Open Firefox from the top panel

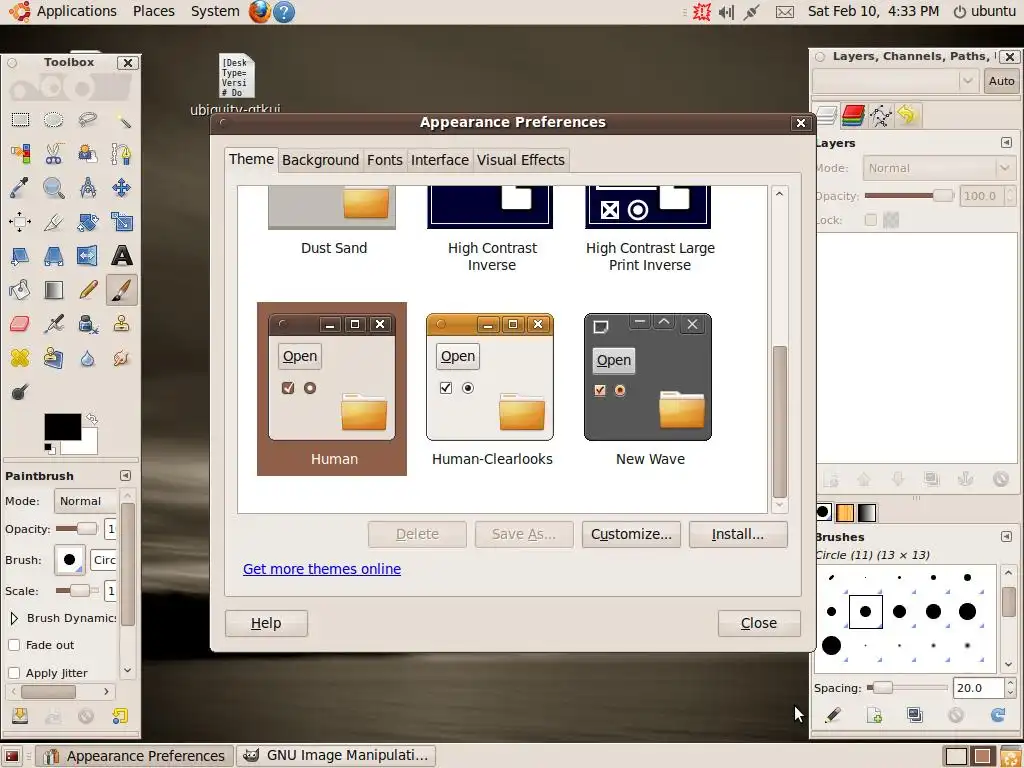(259, 12)
